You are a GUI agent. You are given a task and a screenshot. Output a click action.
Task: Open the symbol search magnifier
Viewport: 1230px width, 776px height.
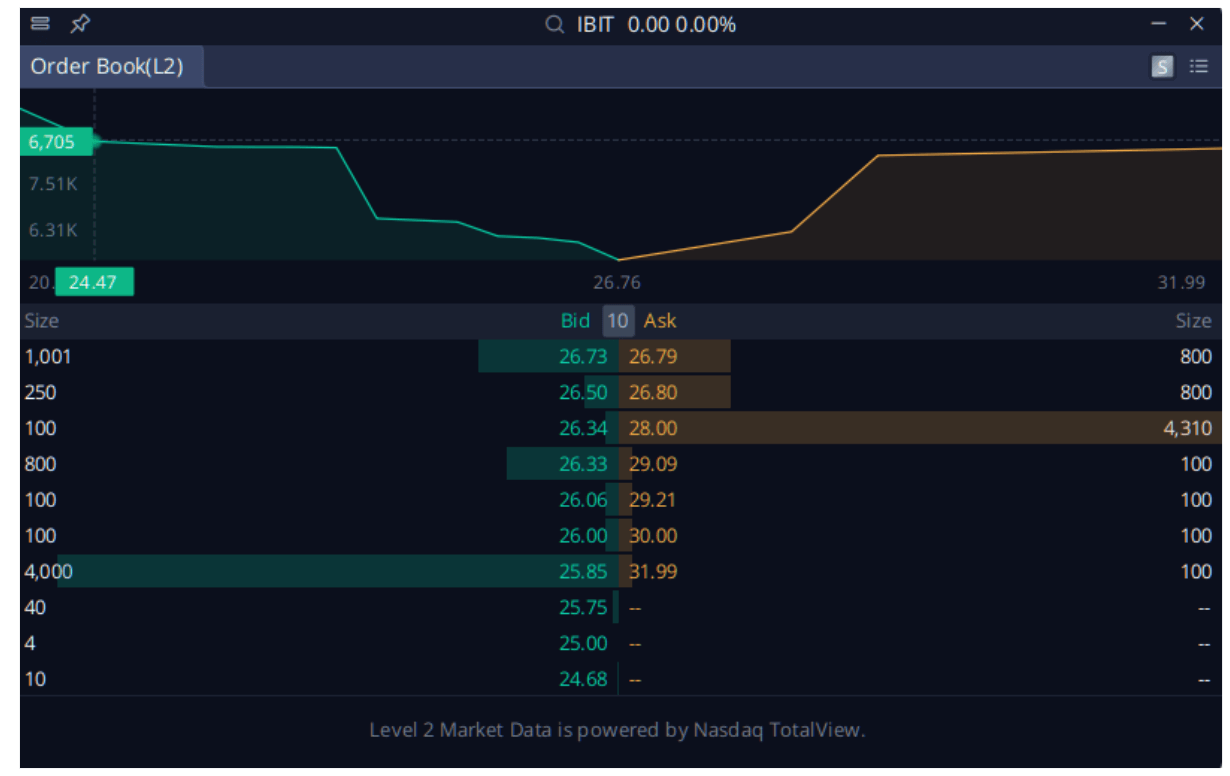(553, 23)
